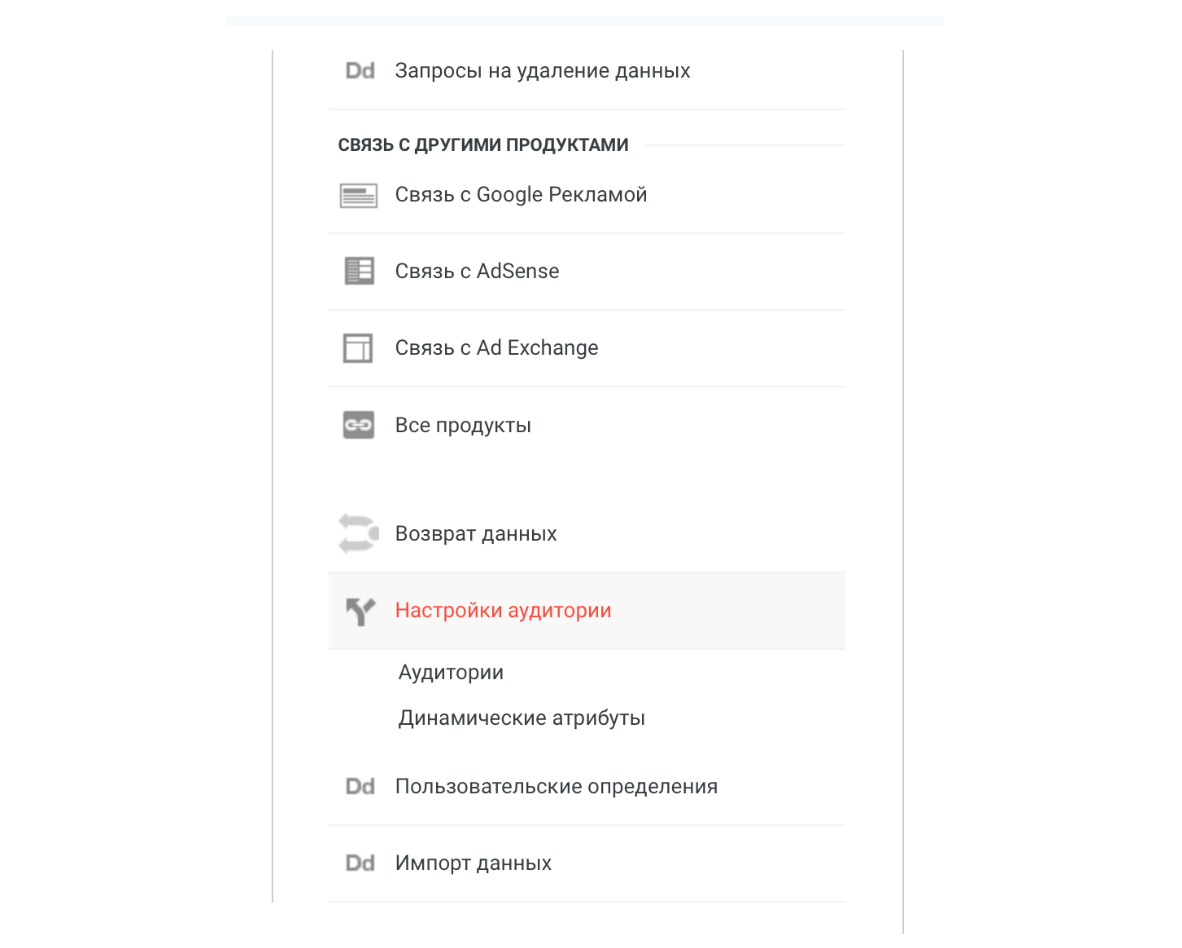Click the Dd icon beside Импорт данных
Viewport: 1182px width, 948px height.
point(360,864)
